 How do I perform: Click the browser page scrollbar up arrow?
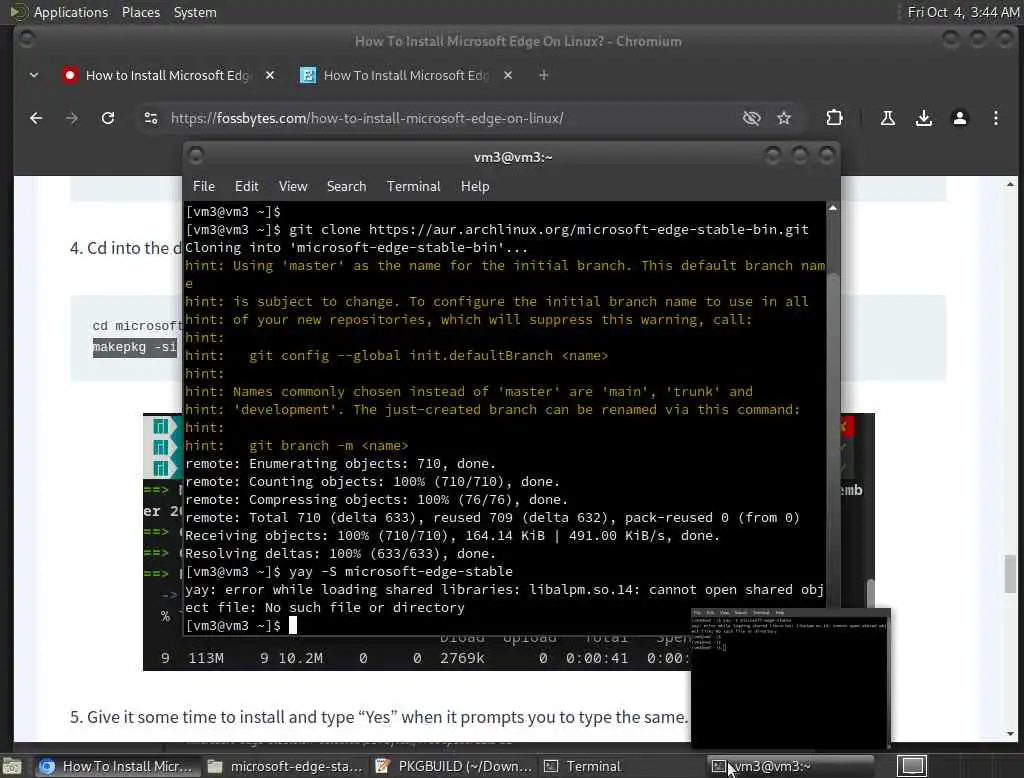pyautogui.click(x=1010, y=185)
